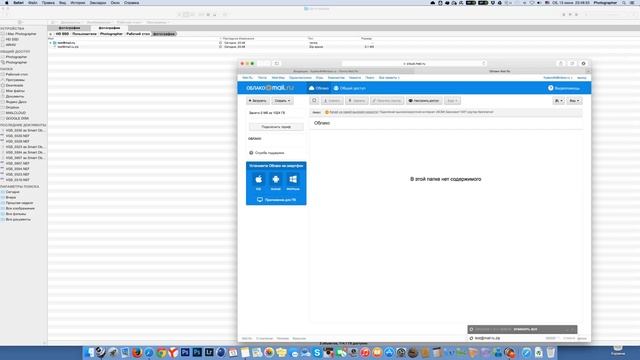Open the sort order dropdown in the Cloud toolbar
Viewport: 640px width, 360px height.
[x=558, y=100]
